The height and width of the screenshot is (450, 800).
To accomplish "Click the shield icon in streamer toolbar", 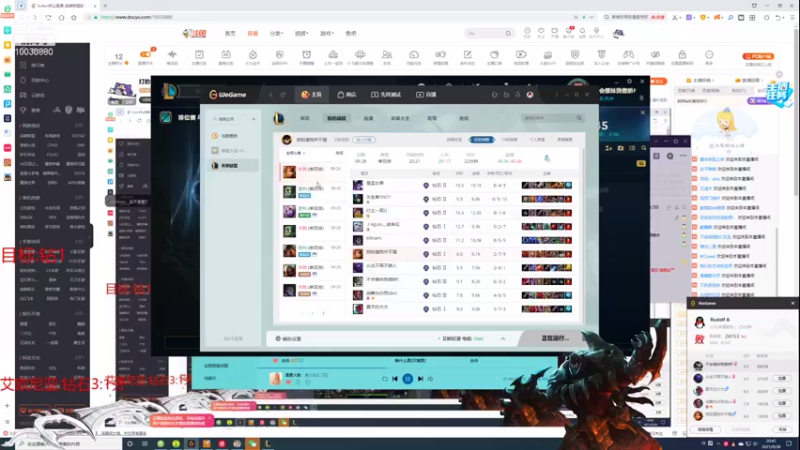I will pyautogui.click(x=575, y=55).
